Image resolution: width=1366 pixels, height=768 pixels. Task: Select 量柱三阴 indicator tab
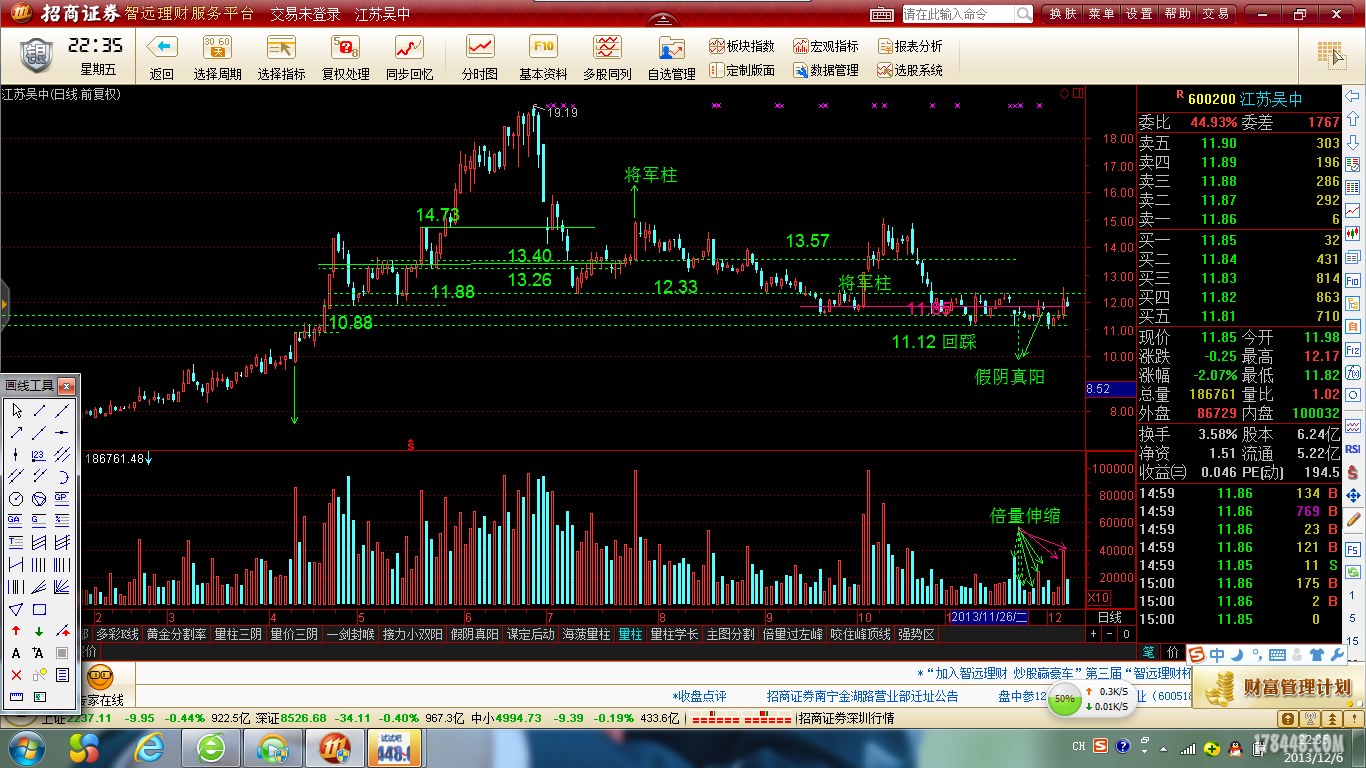237,634
